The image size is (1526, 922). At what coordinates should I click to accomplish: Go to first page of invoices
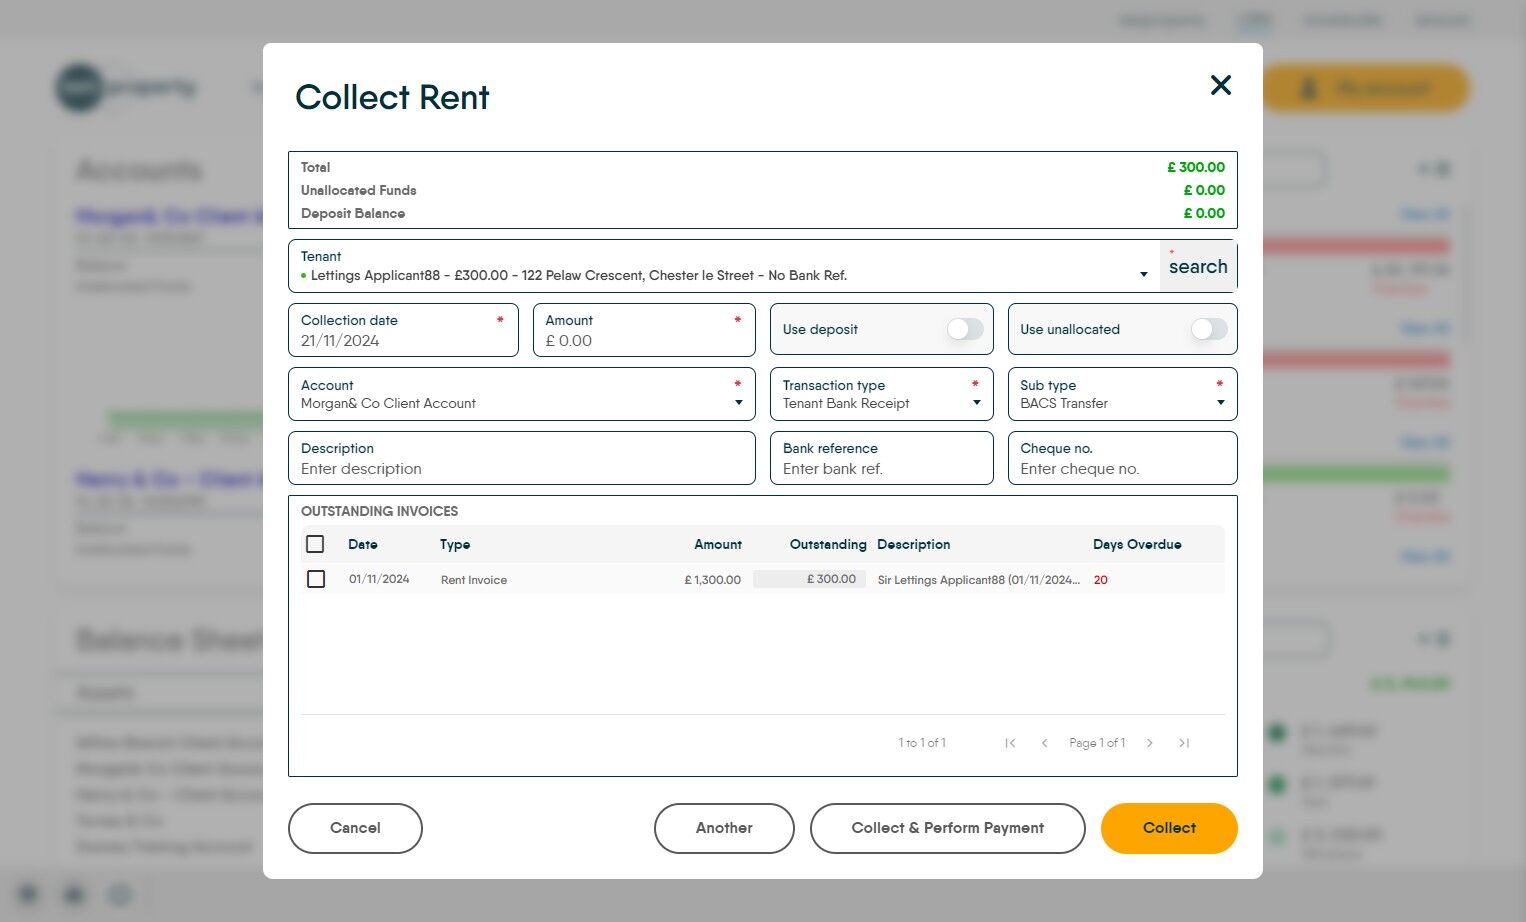pos(1010,743)
